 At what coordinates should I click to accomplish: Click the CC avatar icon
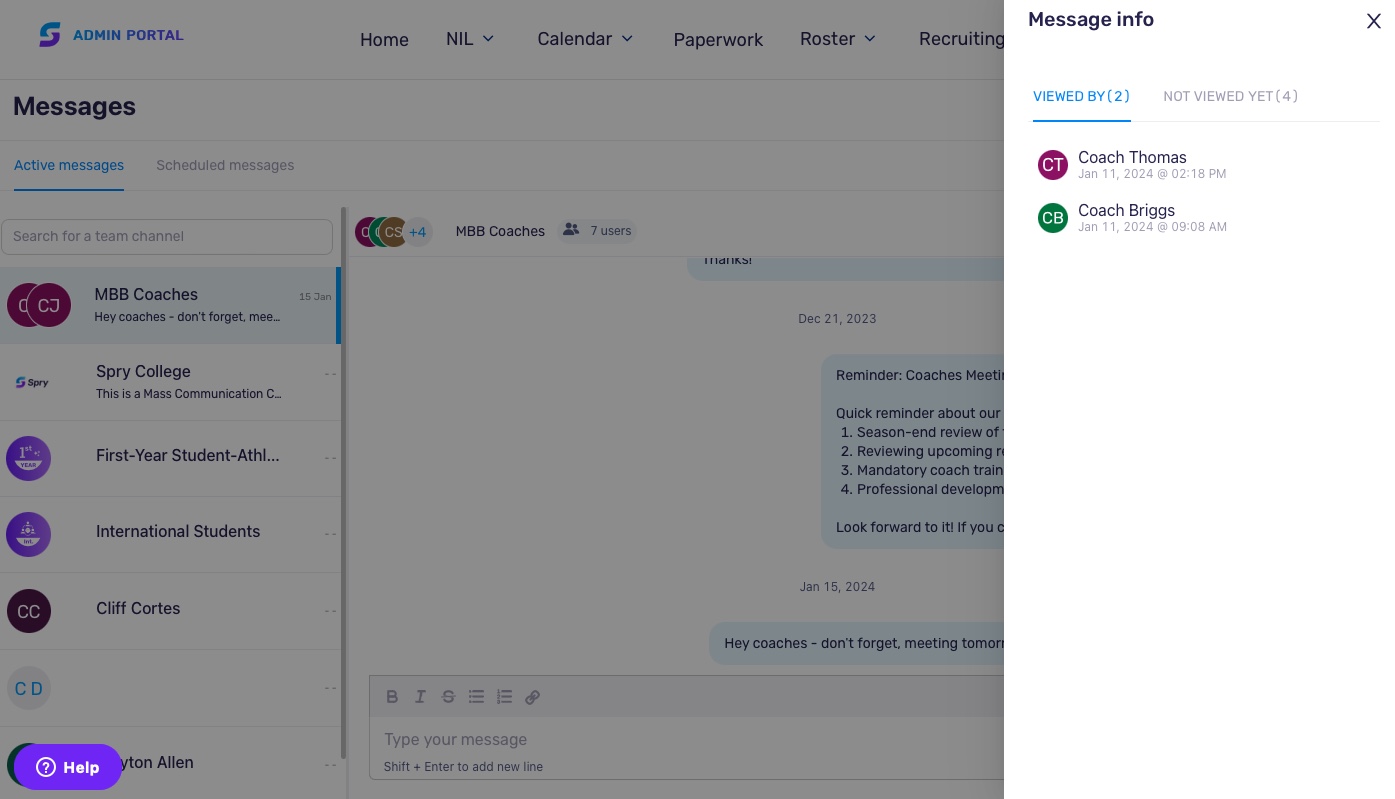[29, 611]
